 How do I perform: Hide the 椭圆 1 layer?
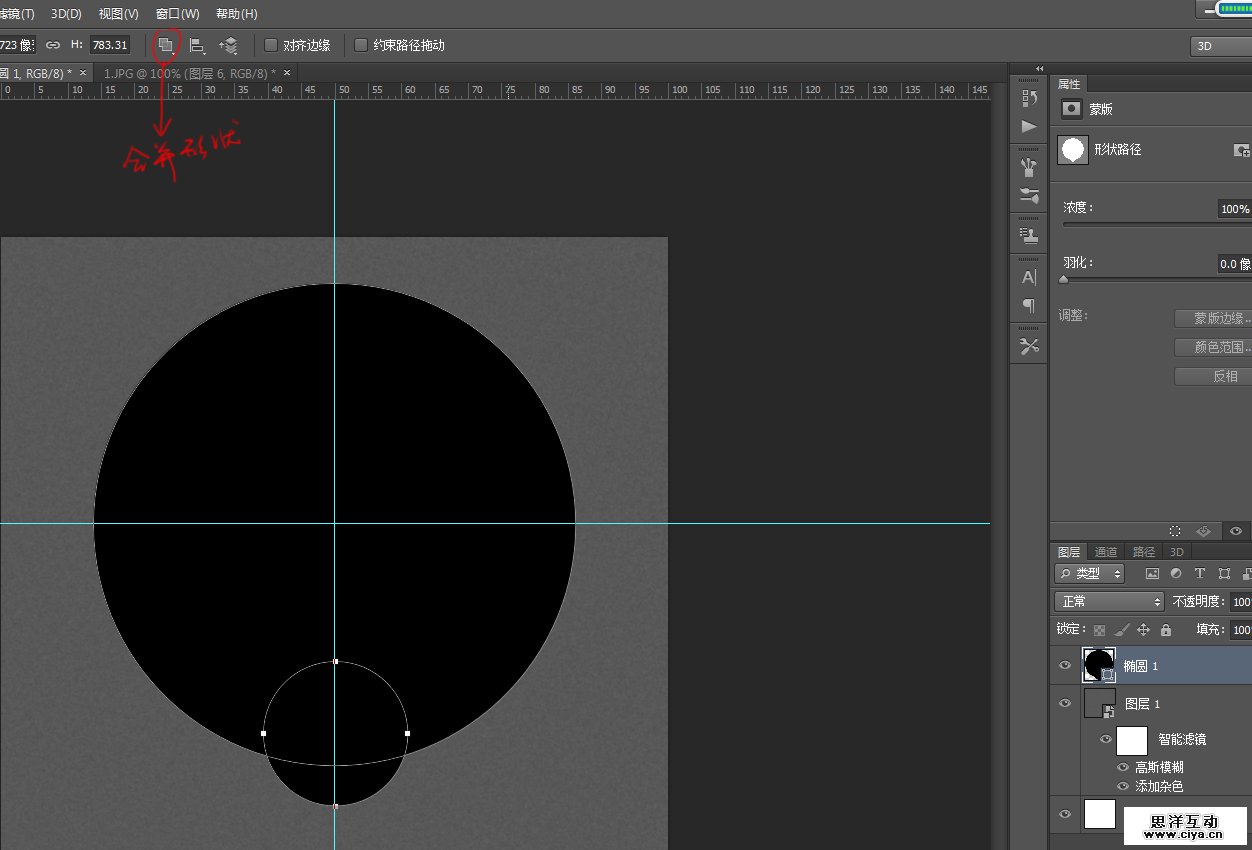(1065, 665)
